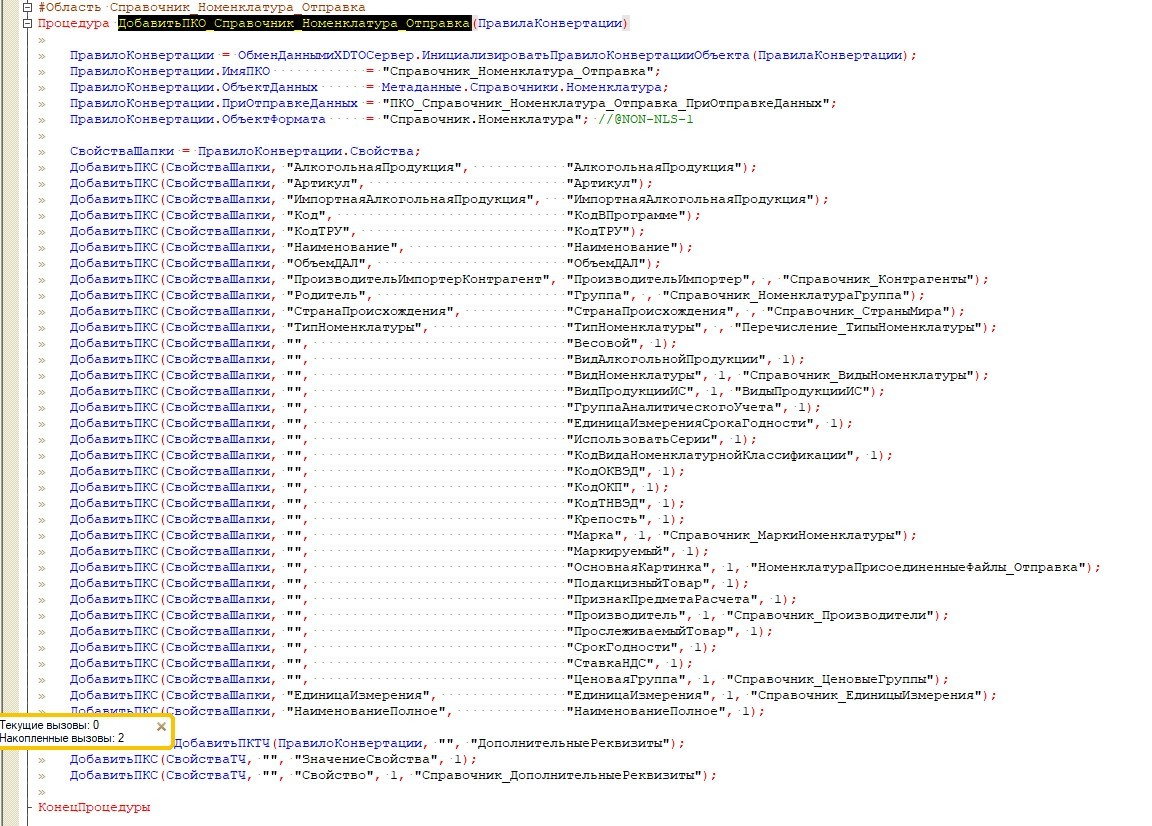
Task: Click the "Накопленные вызовы: 2" label
Action: click(62, 738)
